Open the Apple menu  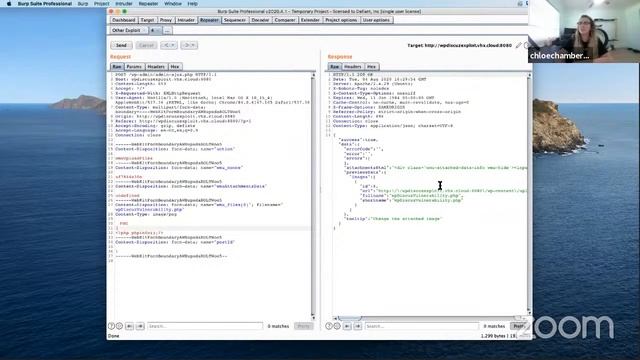(9, 4)
